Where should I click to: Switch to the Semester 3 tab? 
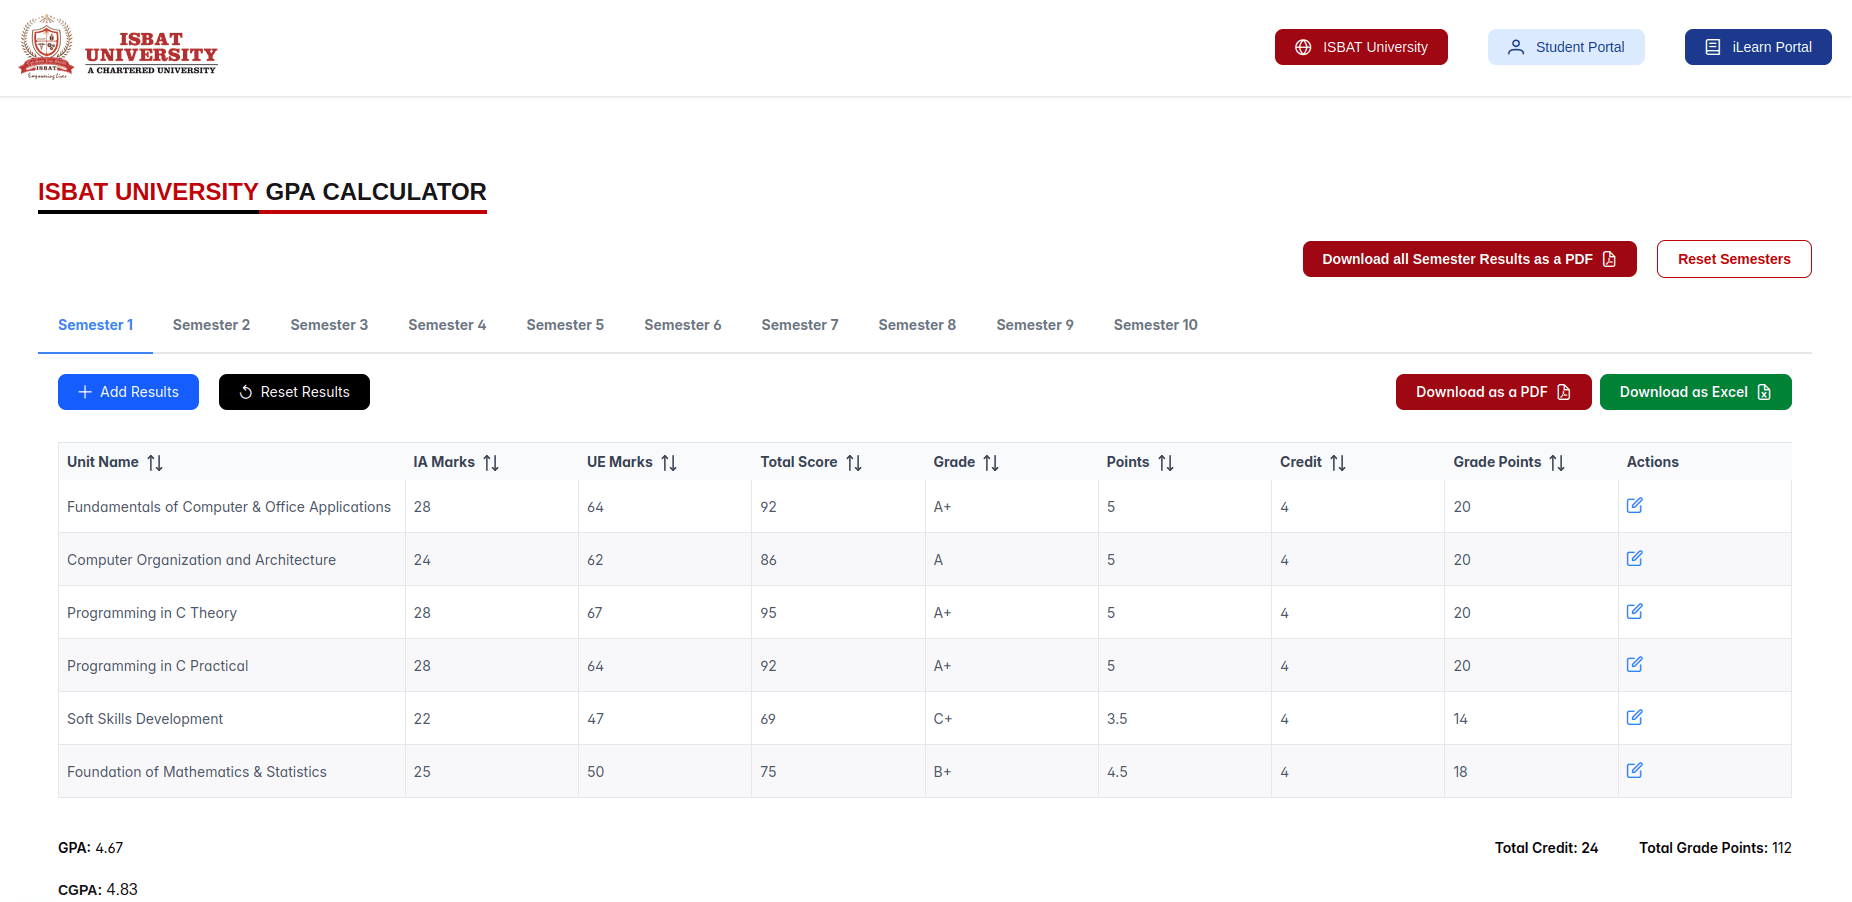tap(329, 325)
